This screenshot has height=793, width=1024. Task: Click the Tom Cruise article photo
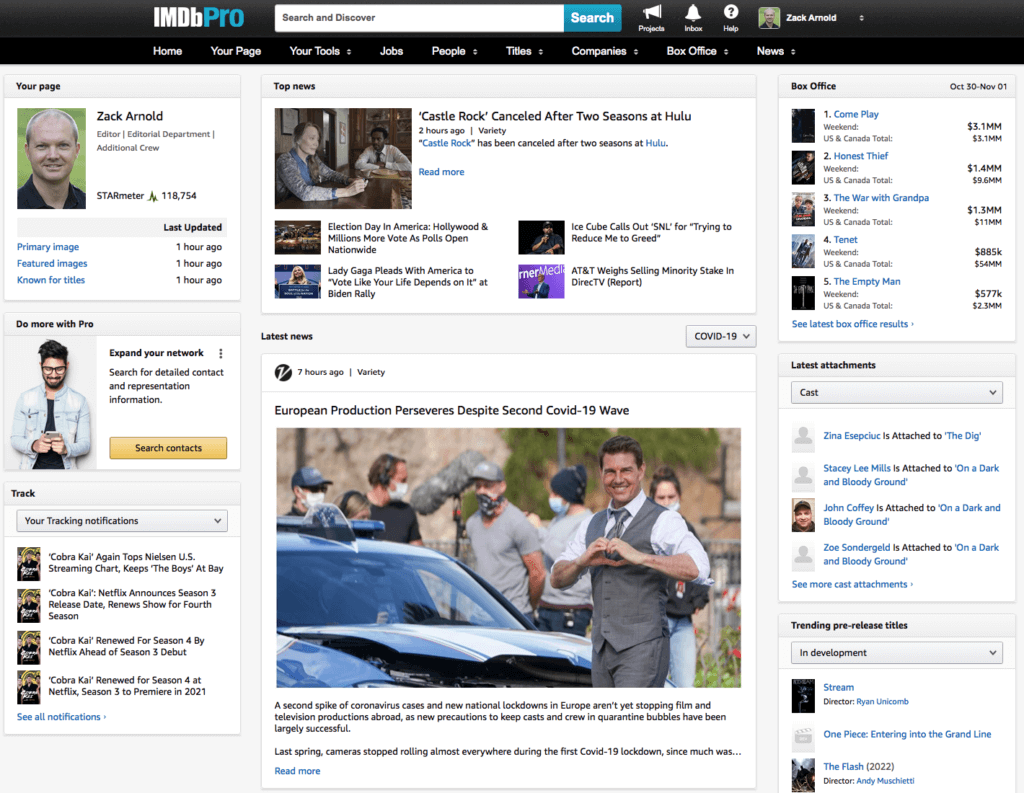tap(508, 557)
